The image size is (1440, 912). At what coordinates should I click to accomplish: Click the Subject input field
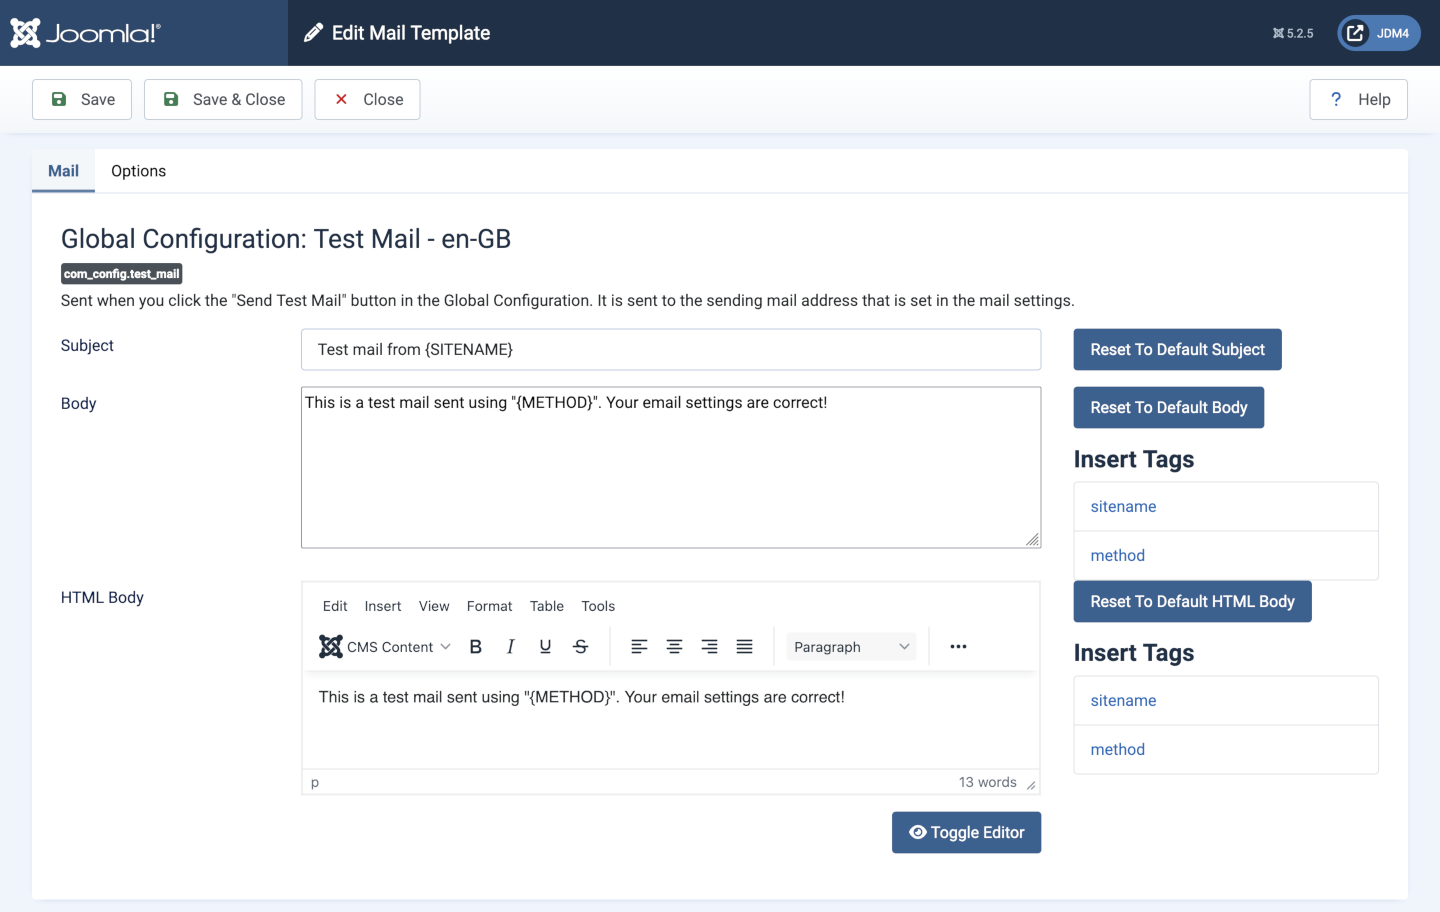point(671,350)
